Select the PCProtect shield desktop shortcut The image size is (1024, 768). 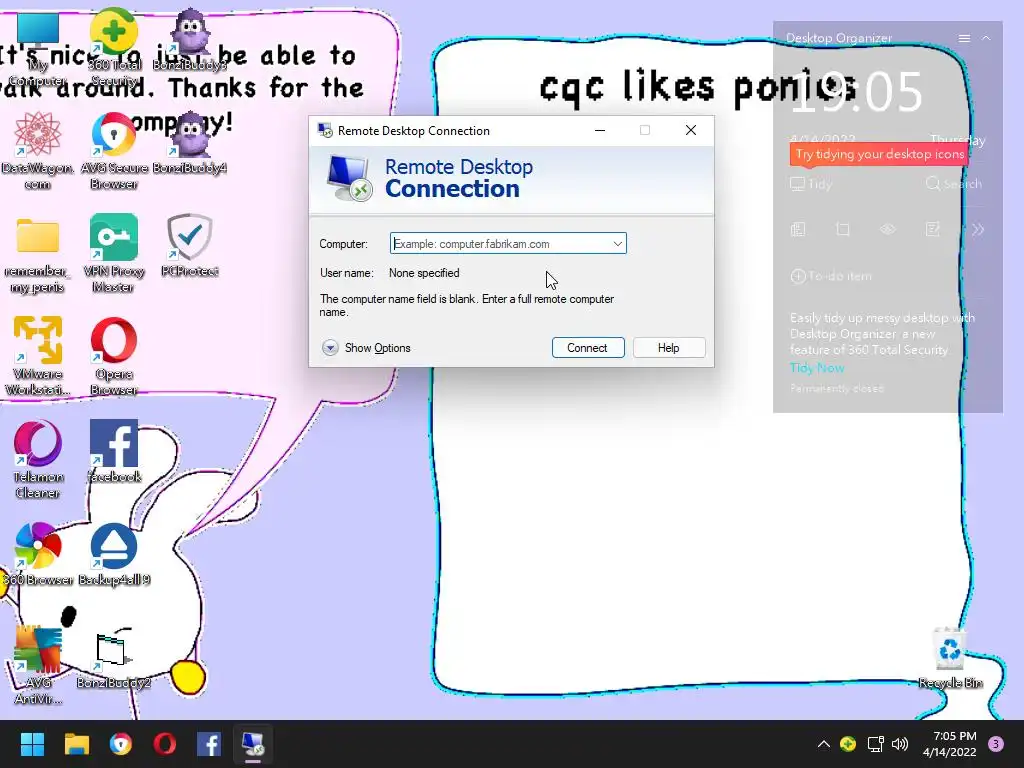[189, 246]
